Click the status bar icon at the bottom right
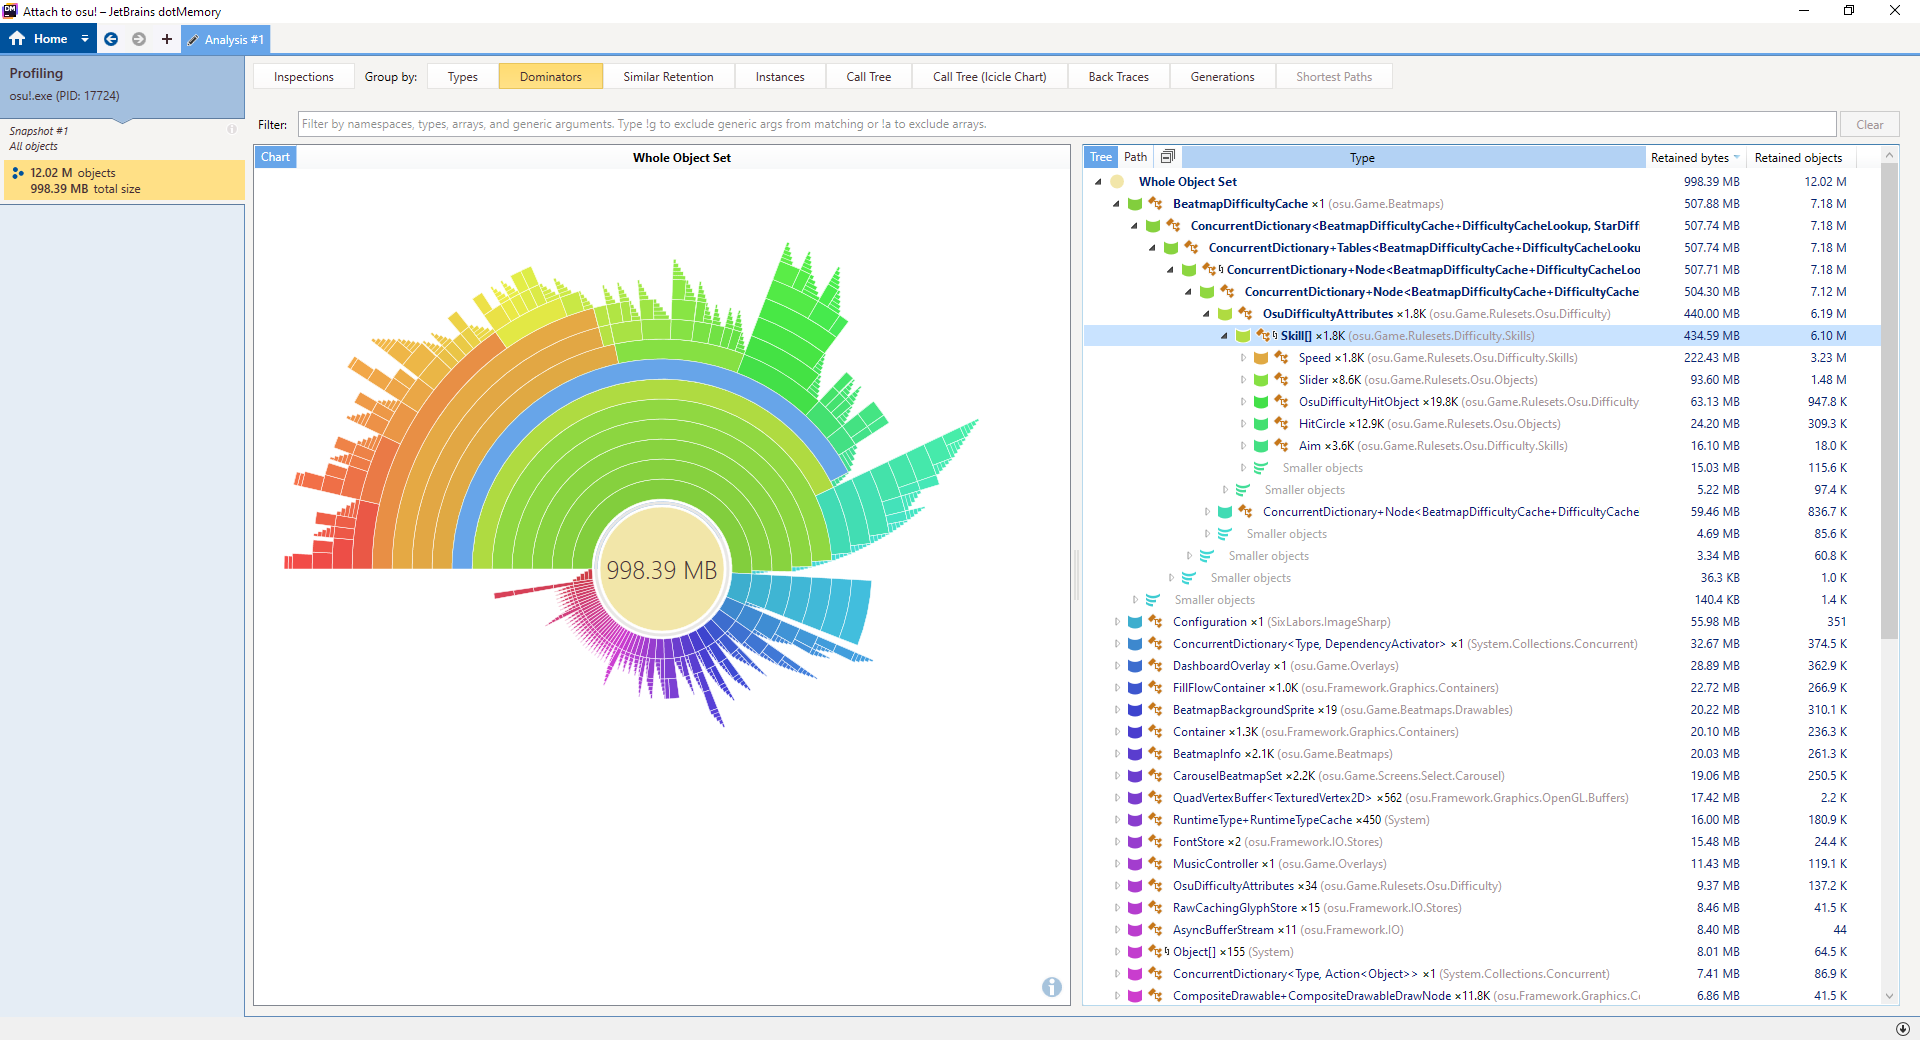This screenshot has height=1040, width=1920. [x=1903, y=1029]
